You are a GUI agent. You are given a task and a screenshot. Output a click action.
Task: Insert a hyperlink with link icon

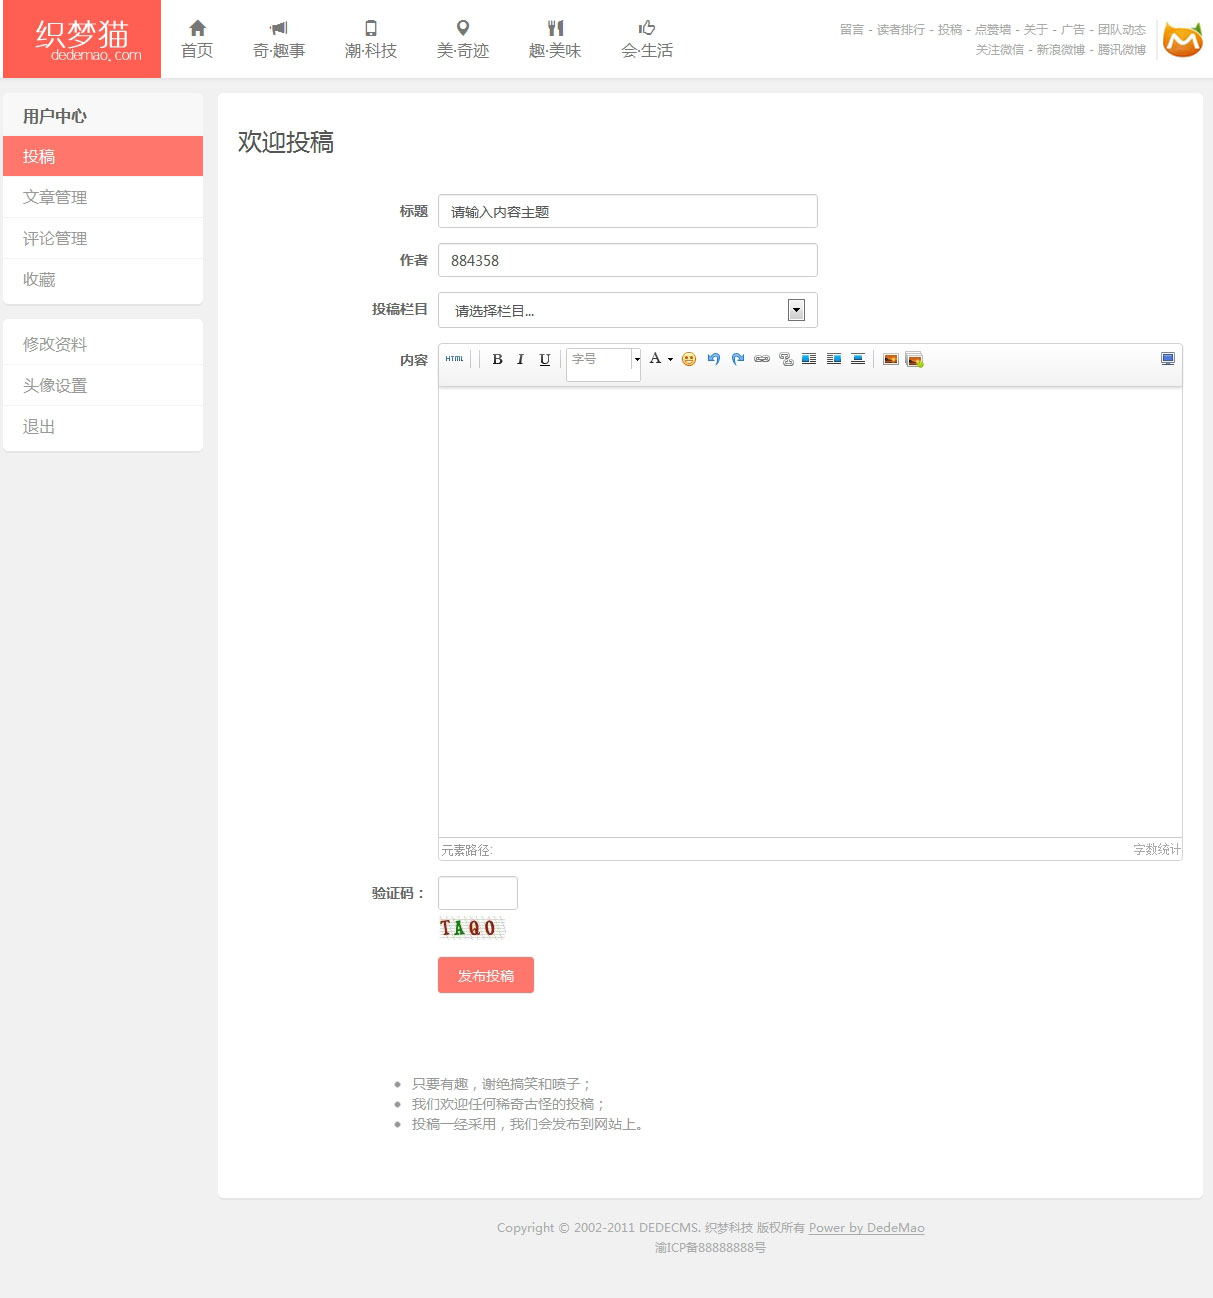[x=762, y=359]
